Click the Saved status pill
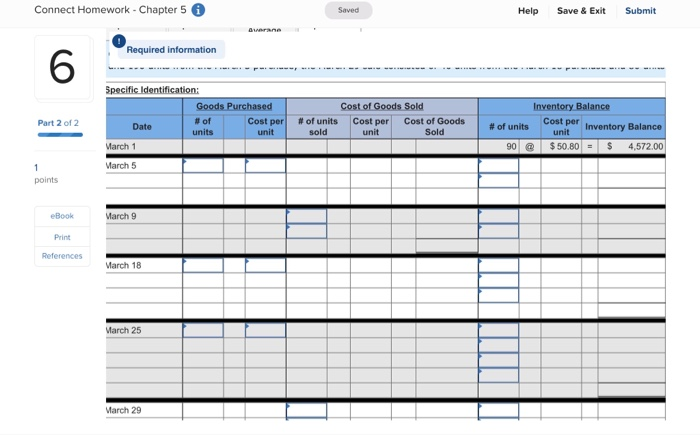700x435 pixels. 348,10
